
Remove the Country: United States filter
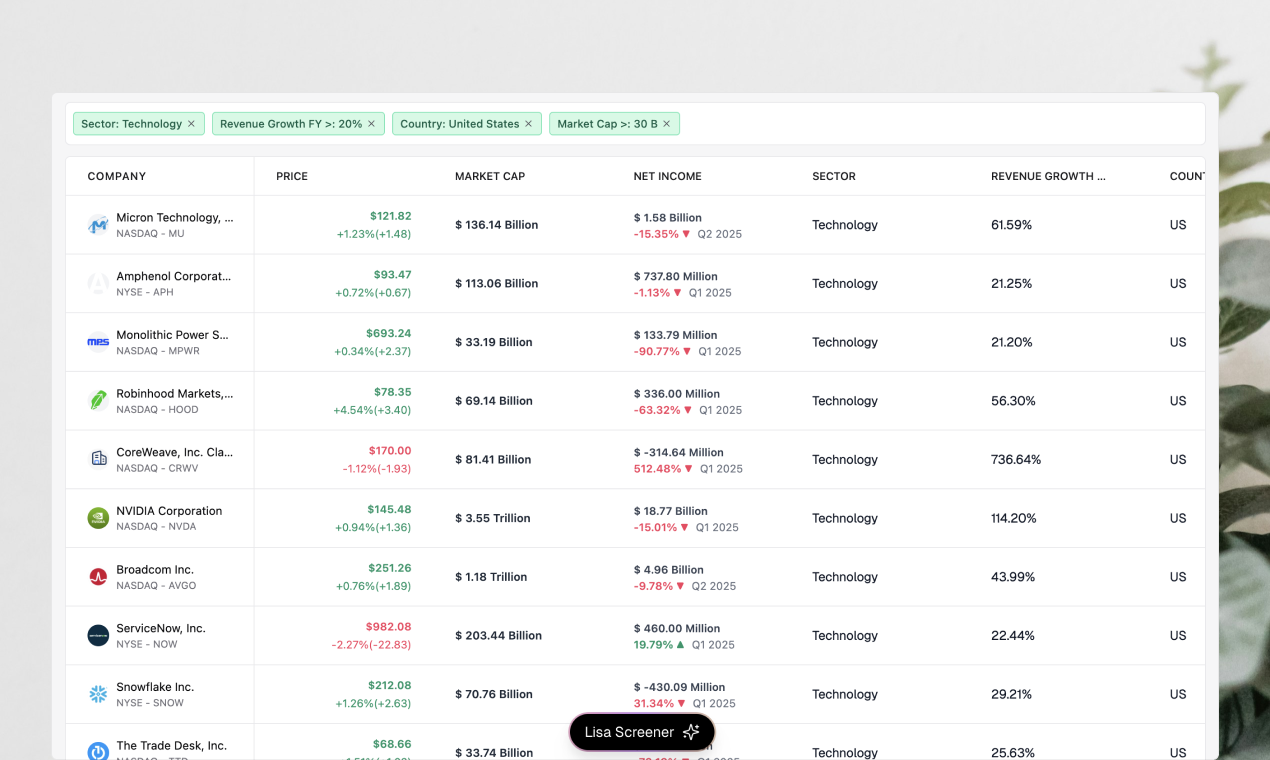pyautogui.click(x=528, y=124)
